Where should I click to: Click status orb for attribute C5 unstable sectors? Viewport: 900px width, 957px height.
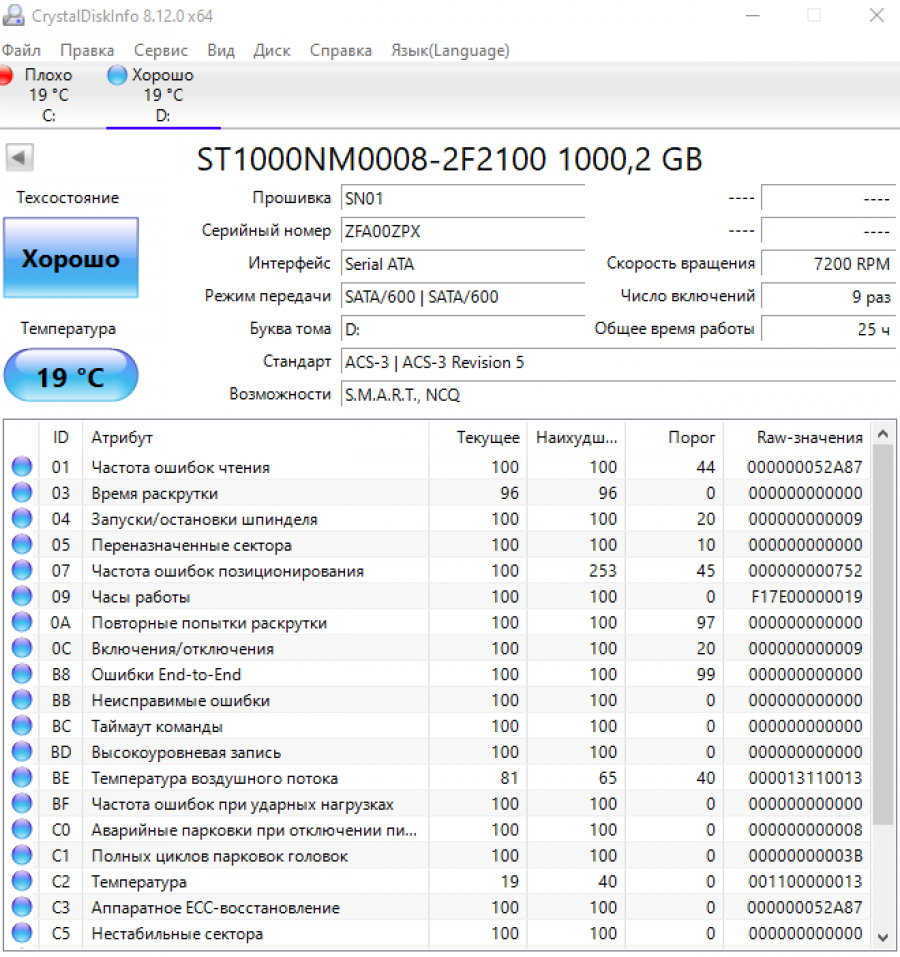(22, 934)
